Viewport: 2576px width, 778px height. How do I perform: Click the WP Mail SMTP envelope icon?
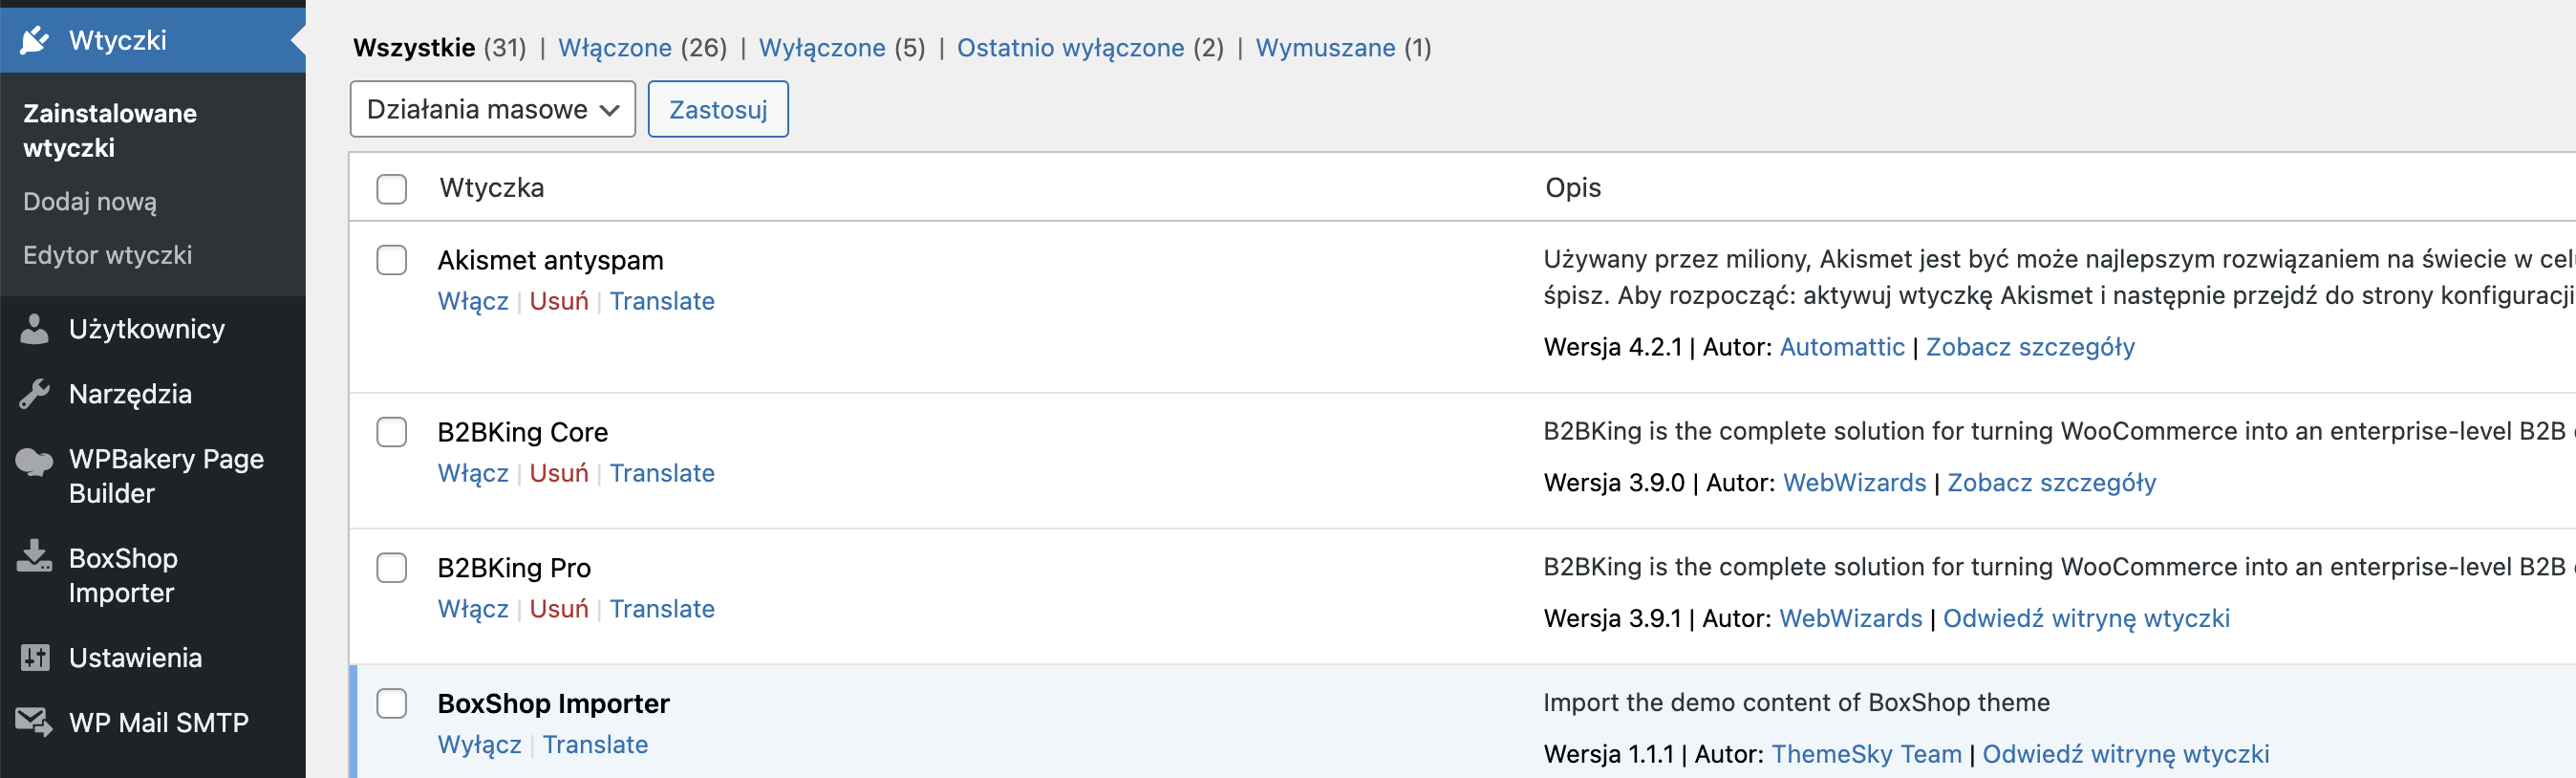point(35,722)
